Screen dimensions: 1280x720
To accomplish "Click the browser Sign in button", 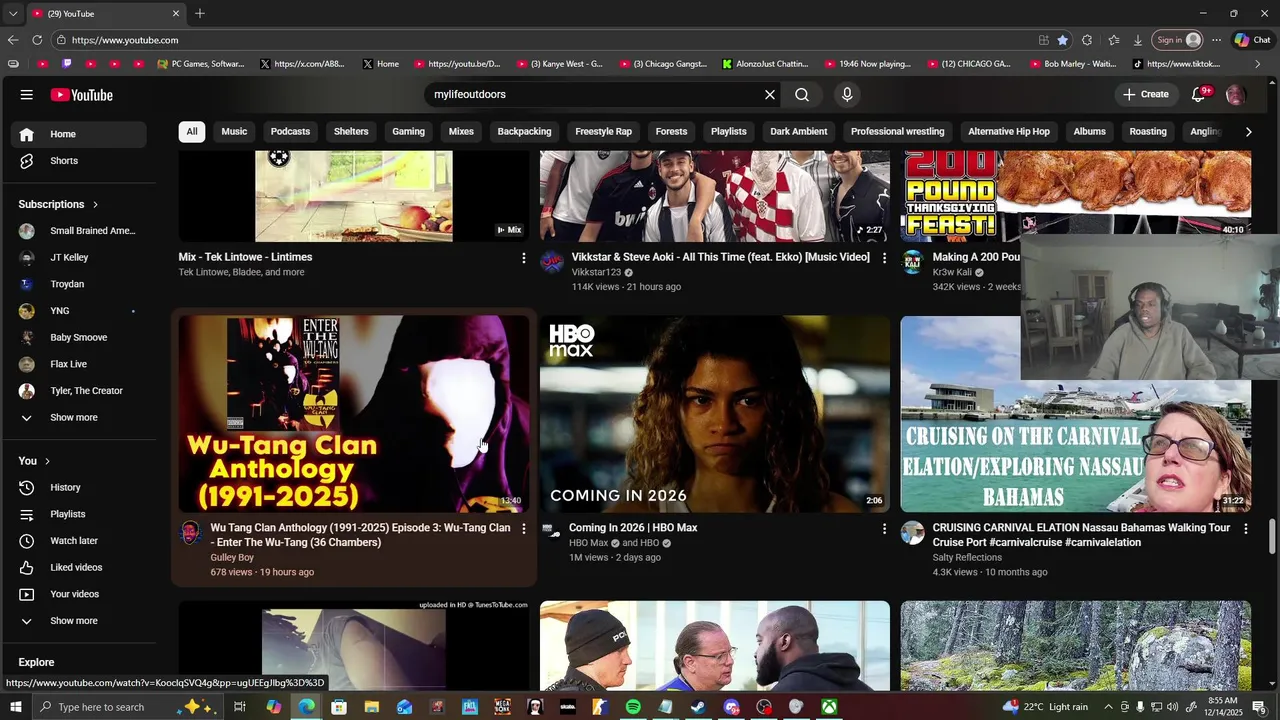I will 1178,40.
